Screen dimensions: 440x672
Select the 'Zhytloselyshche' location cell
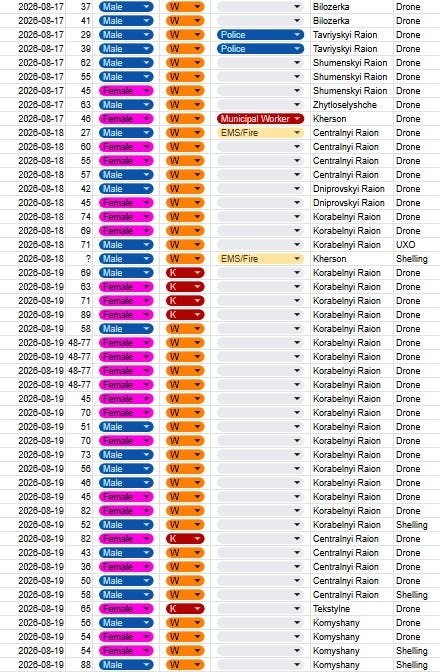(x=352, y=105)
